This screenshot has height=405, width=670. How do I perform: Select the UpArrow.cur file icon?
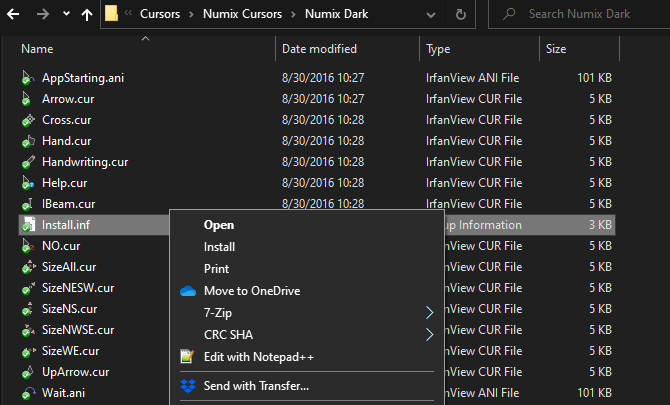(x=27, y=372)
